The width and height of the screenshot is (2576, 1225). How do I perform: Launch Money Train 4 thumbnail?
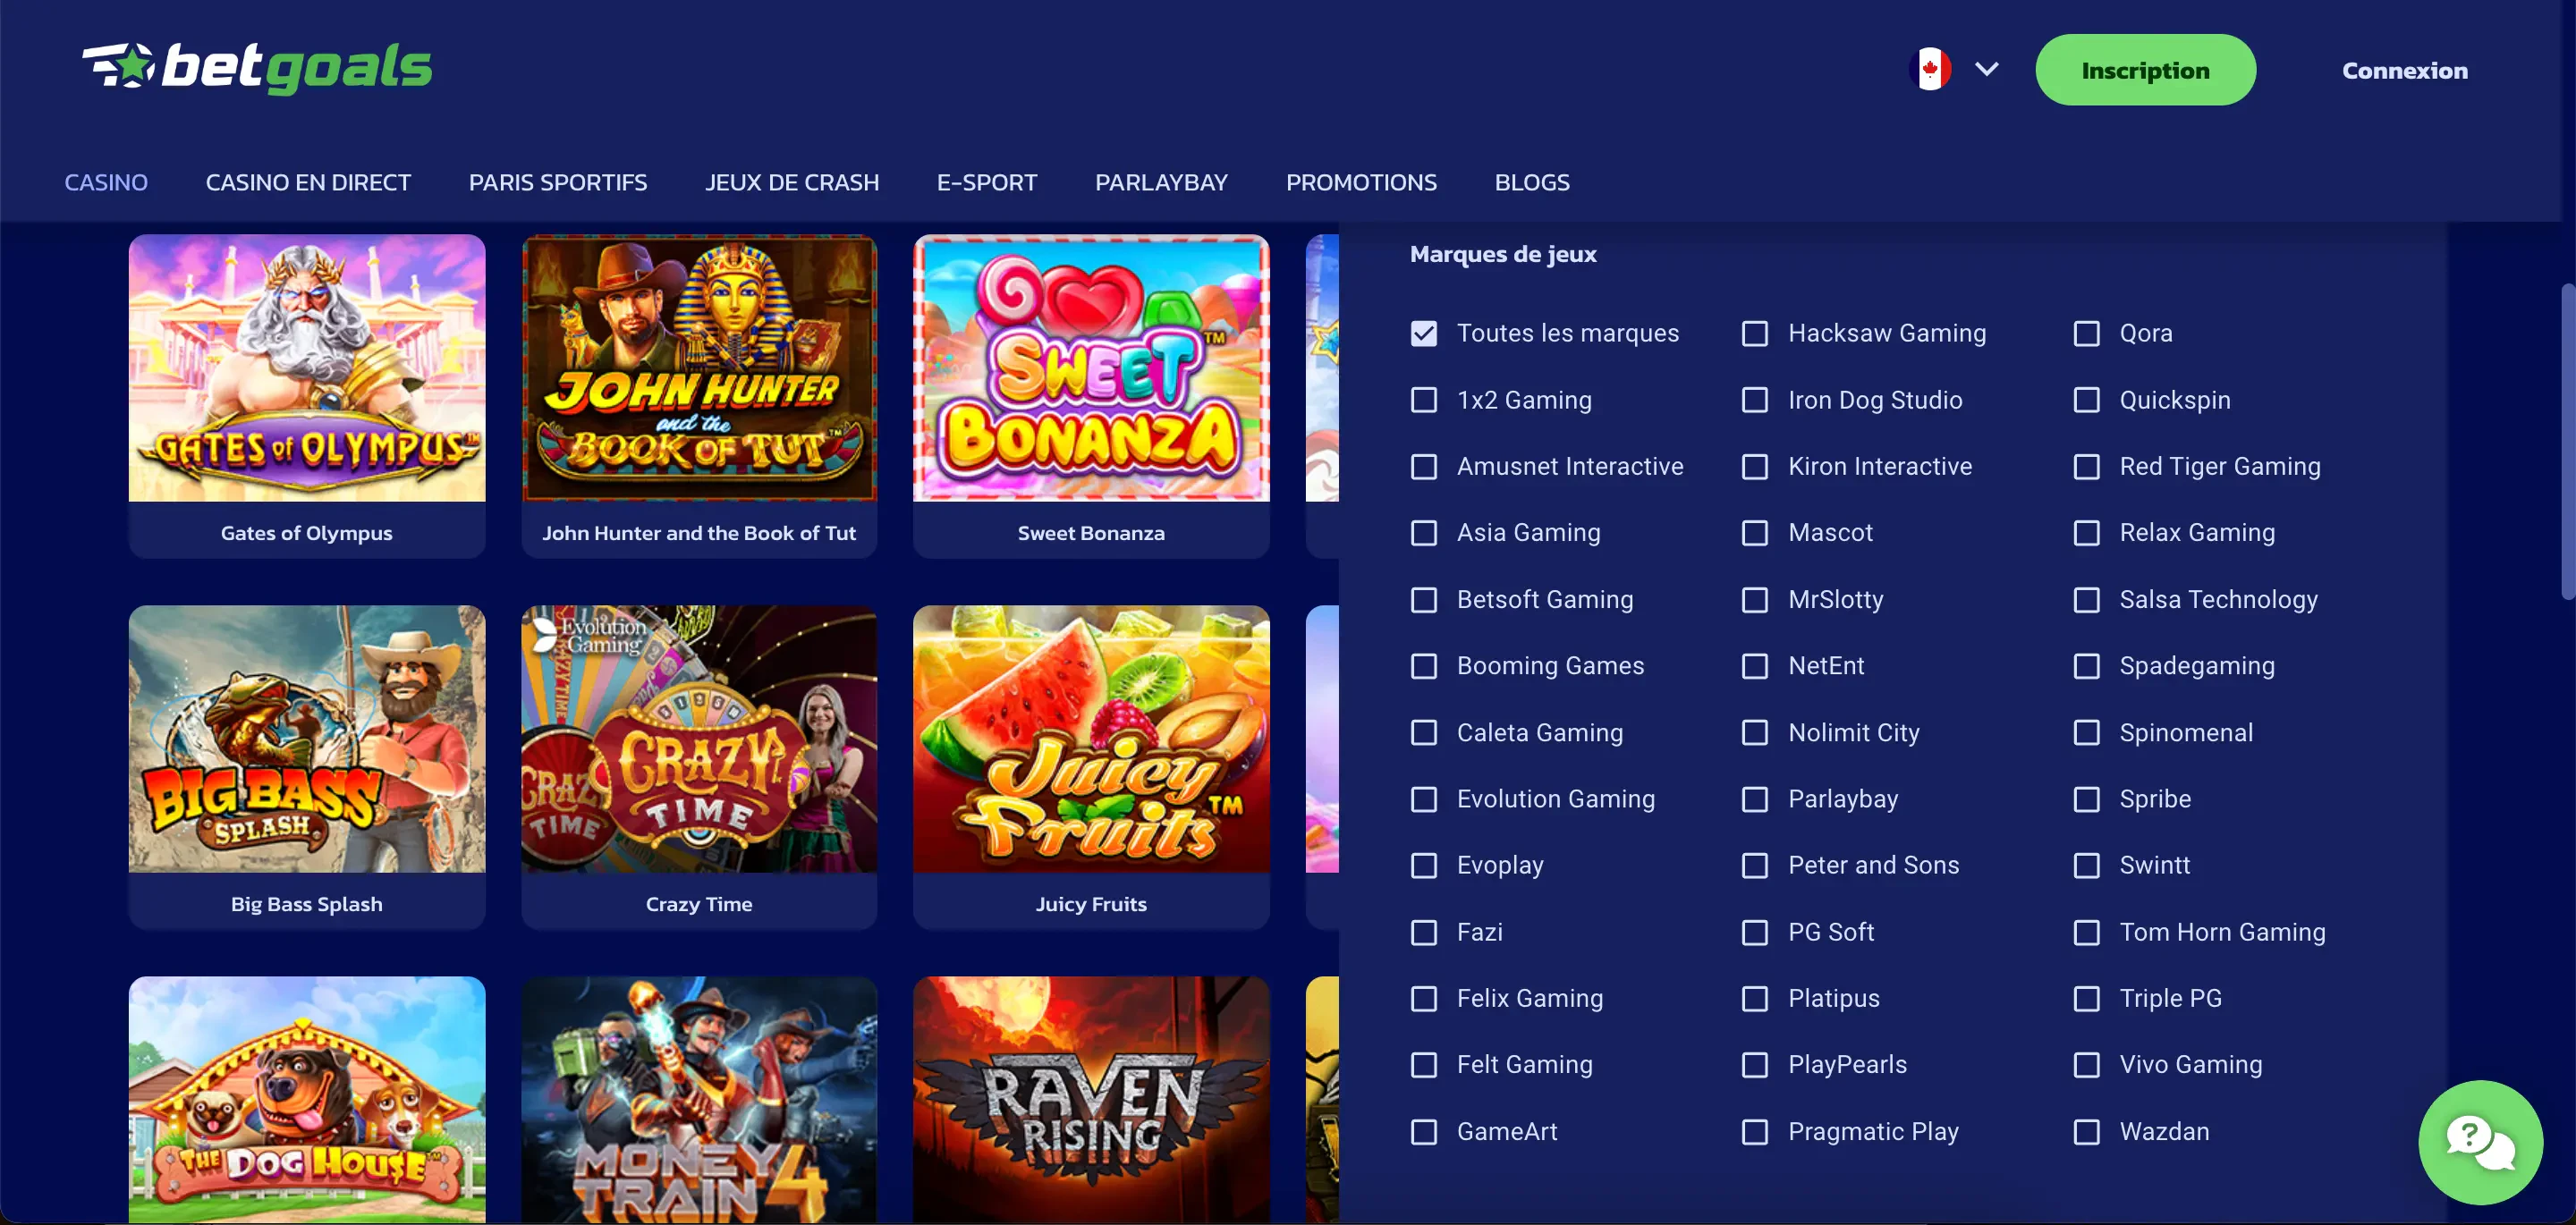click(699, 1100)
